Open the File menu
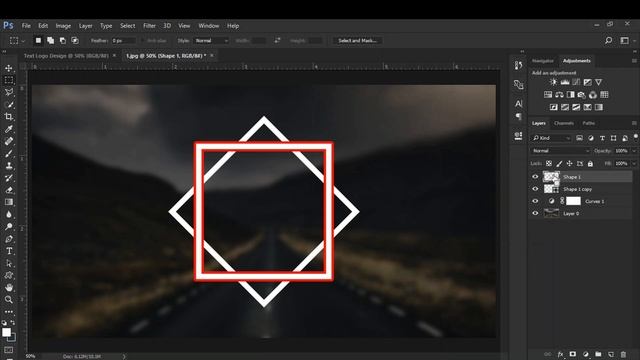Screen dimensions: 640x360 pos(26,26)
